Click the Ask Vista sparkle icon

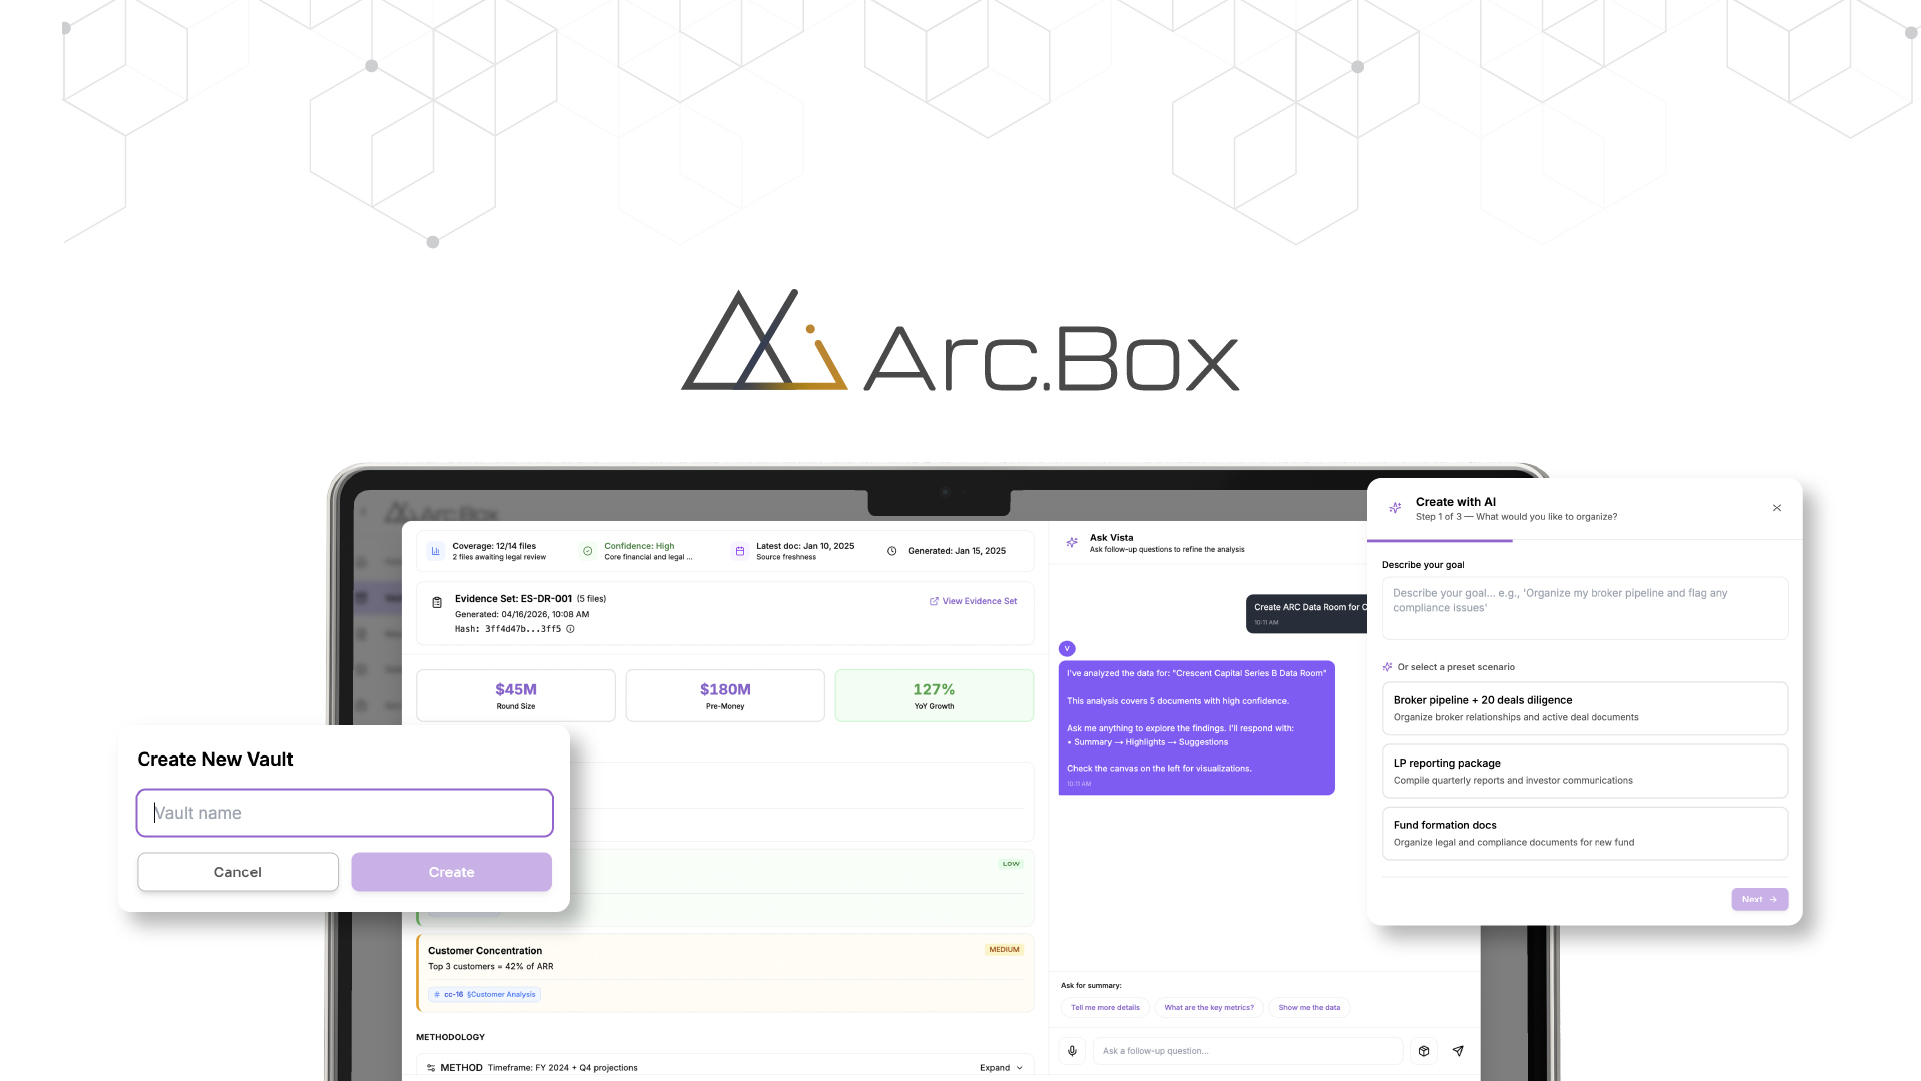(1072, 542)
